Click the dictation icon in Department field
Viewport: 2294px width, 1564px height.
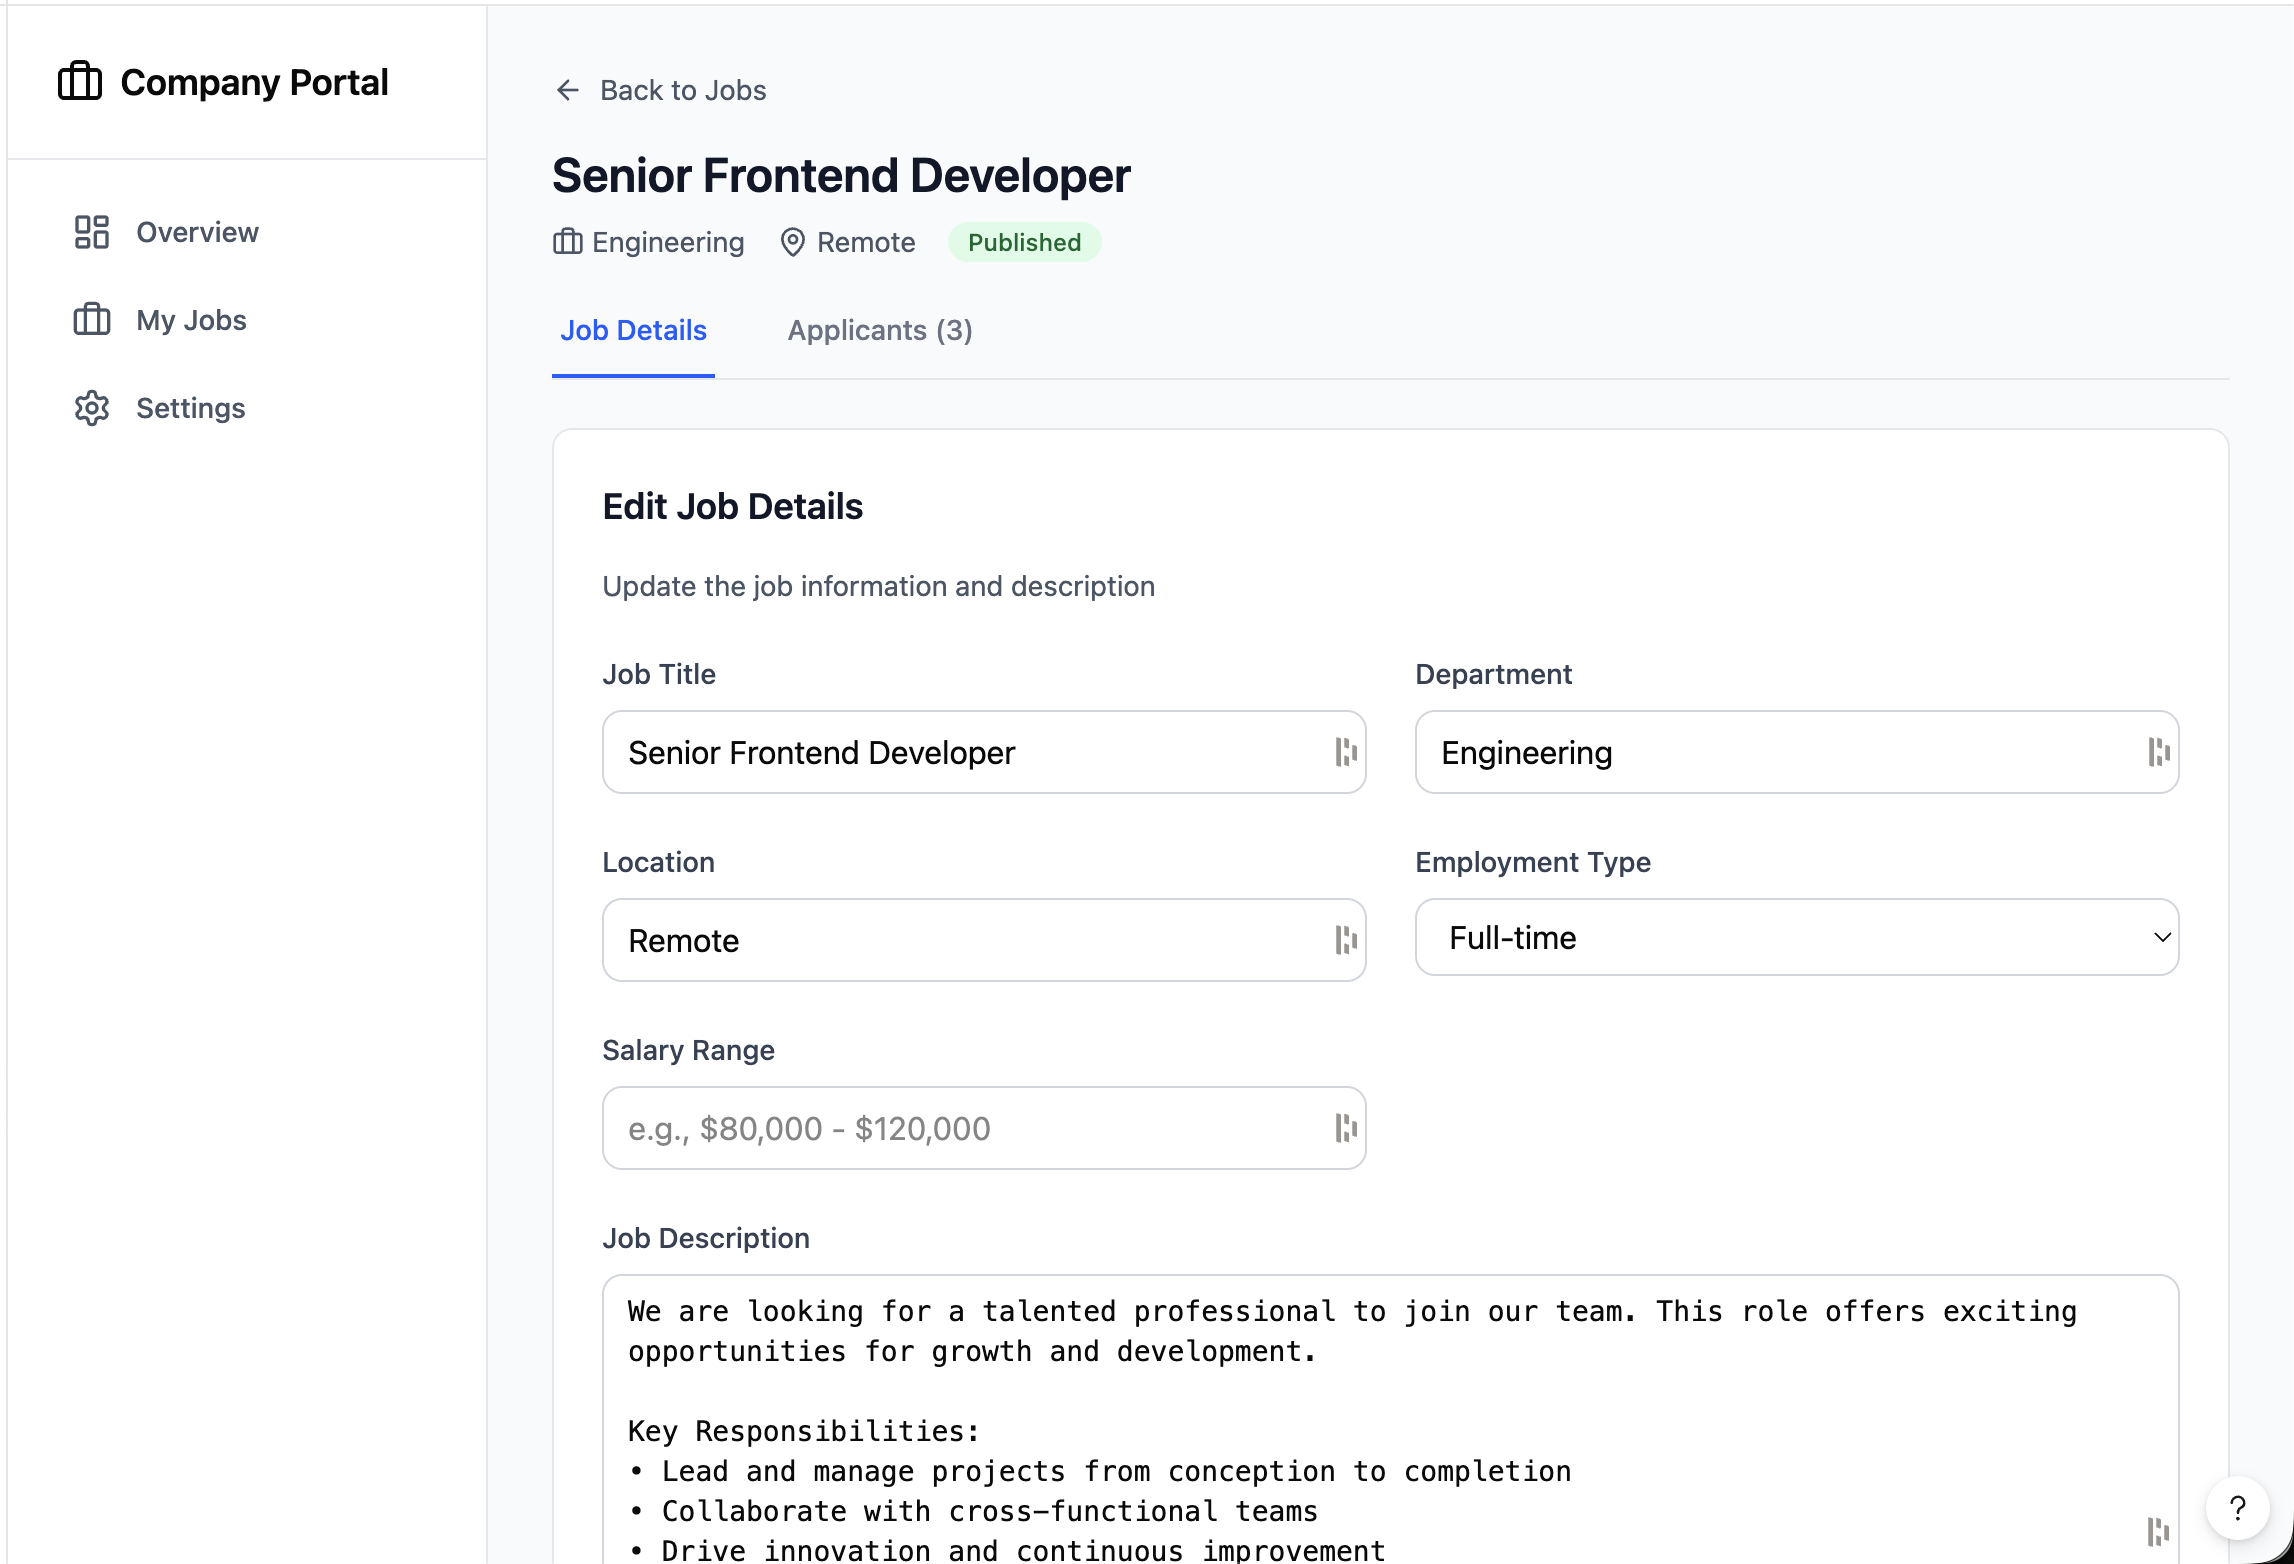click(2158, 751)
